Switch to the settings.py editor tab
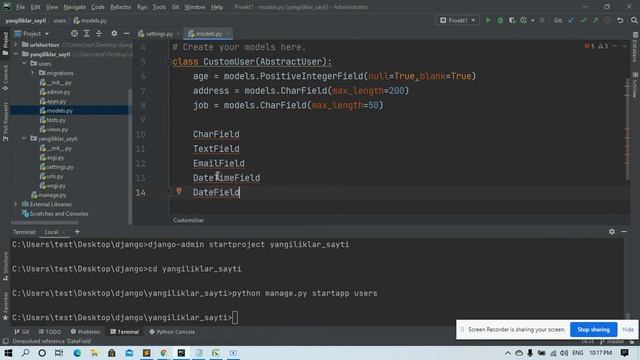Viewport: 640px width, 360px height. tap(159, 34)
